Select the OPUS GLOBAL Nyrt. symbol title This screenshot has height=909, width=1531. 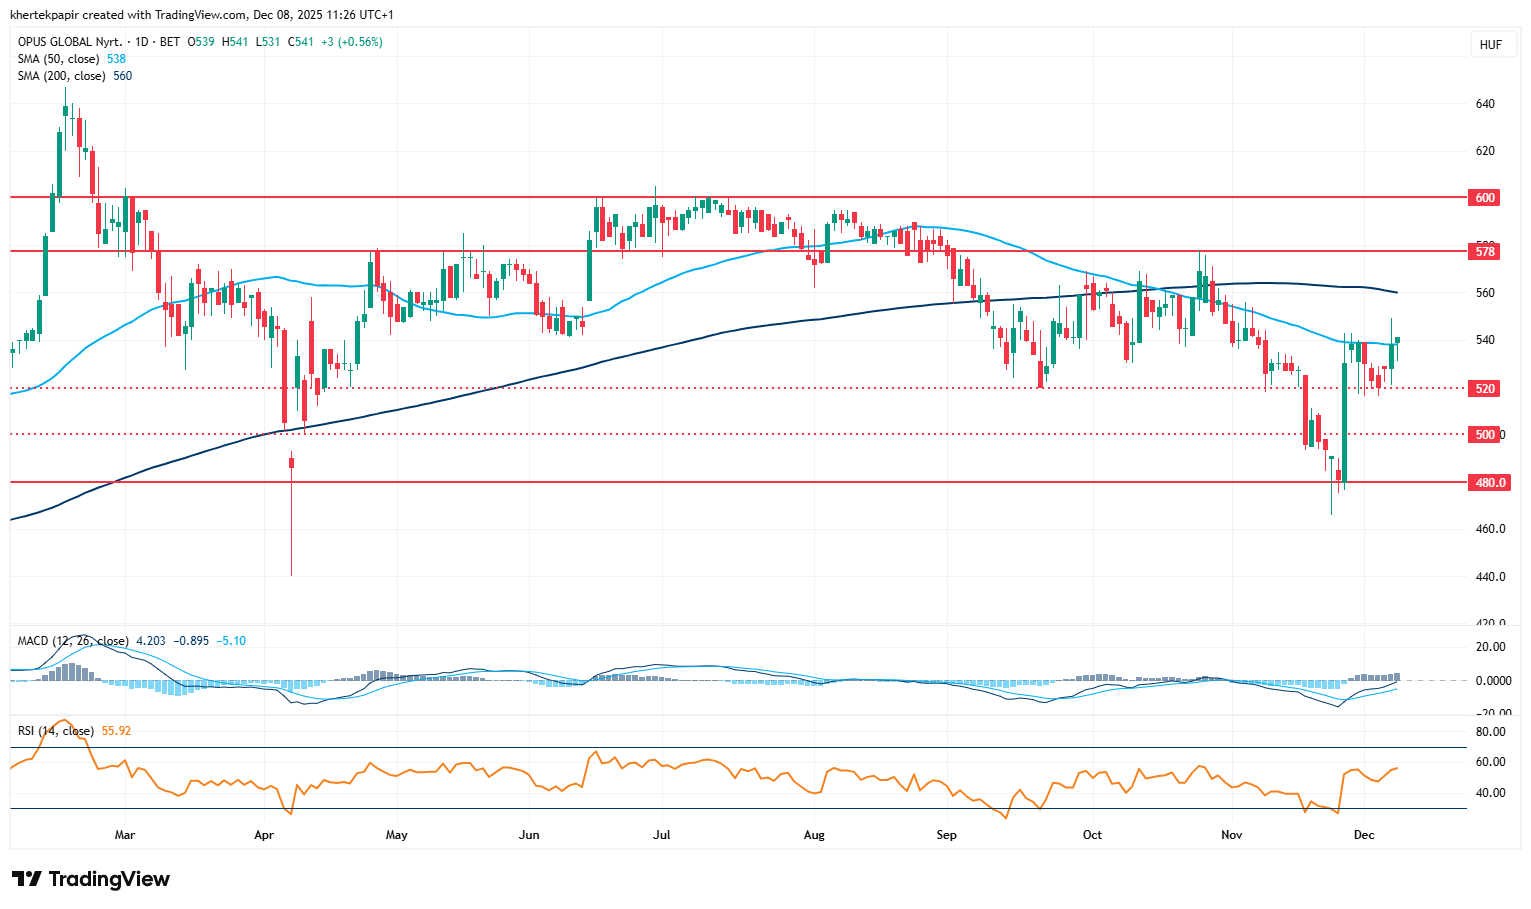coord(70,42)
